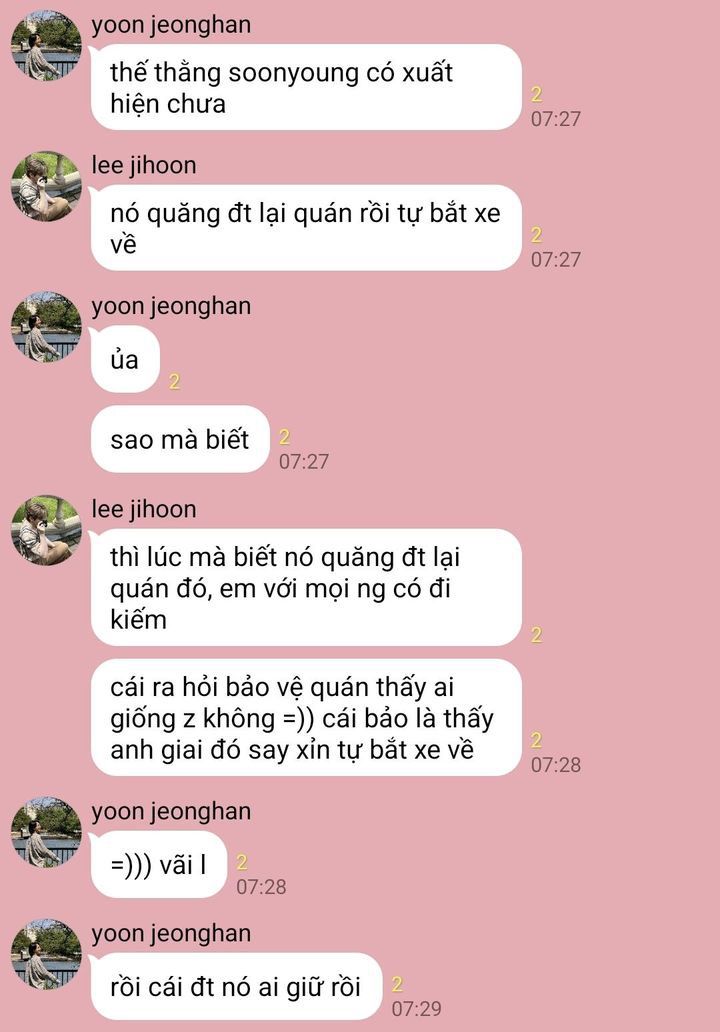Tap yoon jeonghan's avatar next to 'ủa'
The width and height of the screenshot is (720, 1032).
[x=46, y=327]
